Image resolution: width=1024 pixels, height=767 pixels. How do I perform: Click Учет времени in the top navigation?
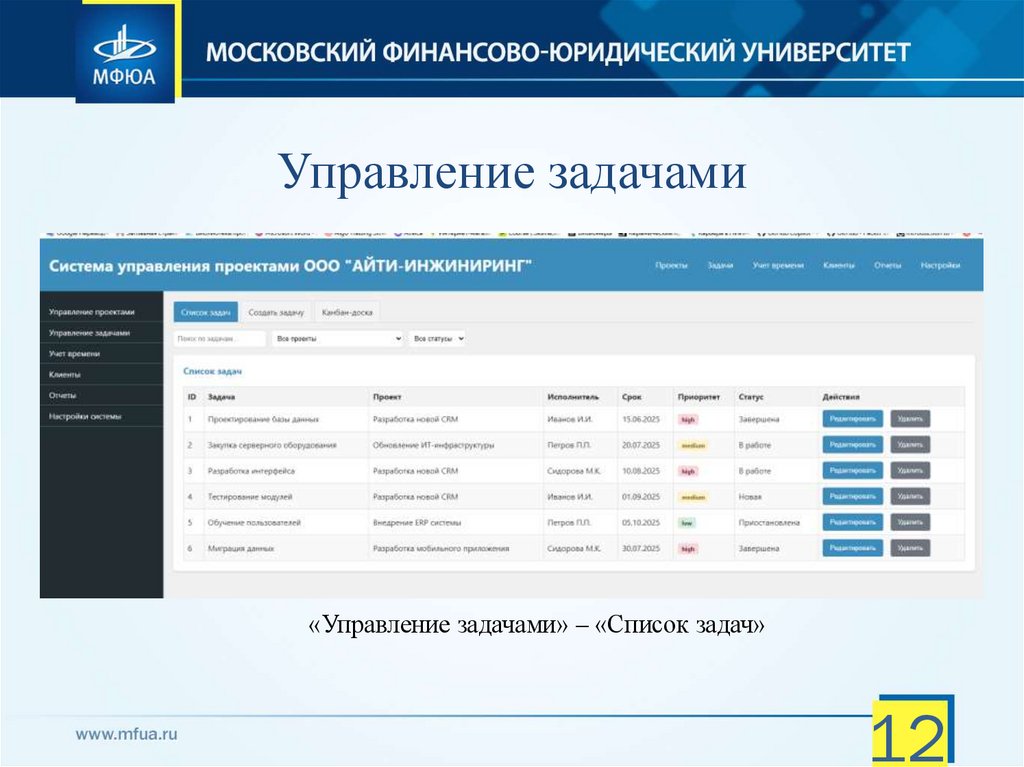779,265
